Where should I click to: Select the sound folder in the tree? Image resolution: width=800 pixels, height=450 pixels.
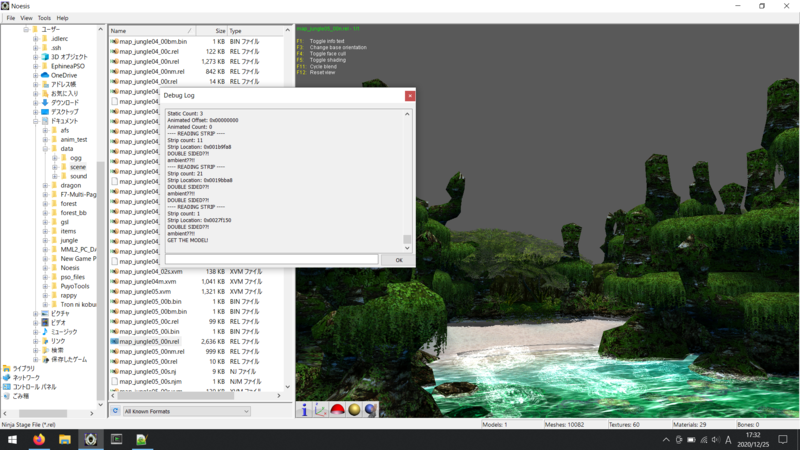[x=78, y=176]
